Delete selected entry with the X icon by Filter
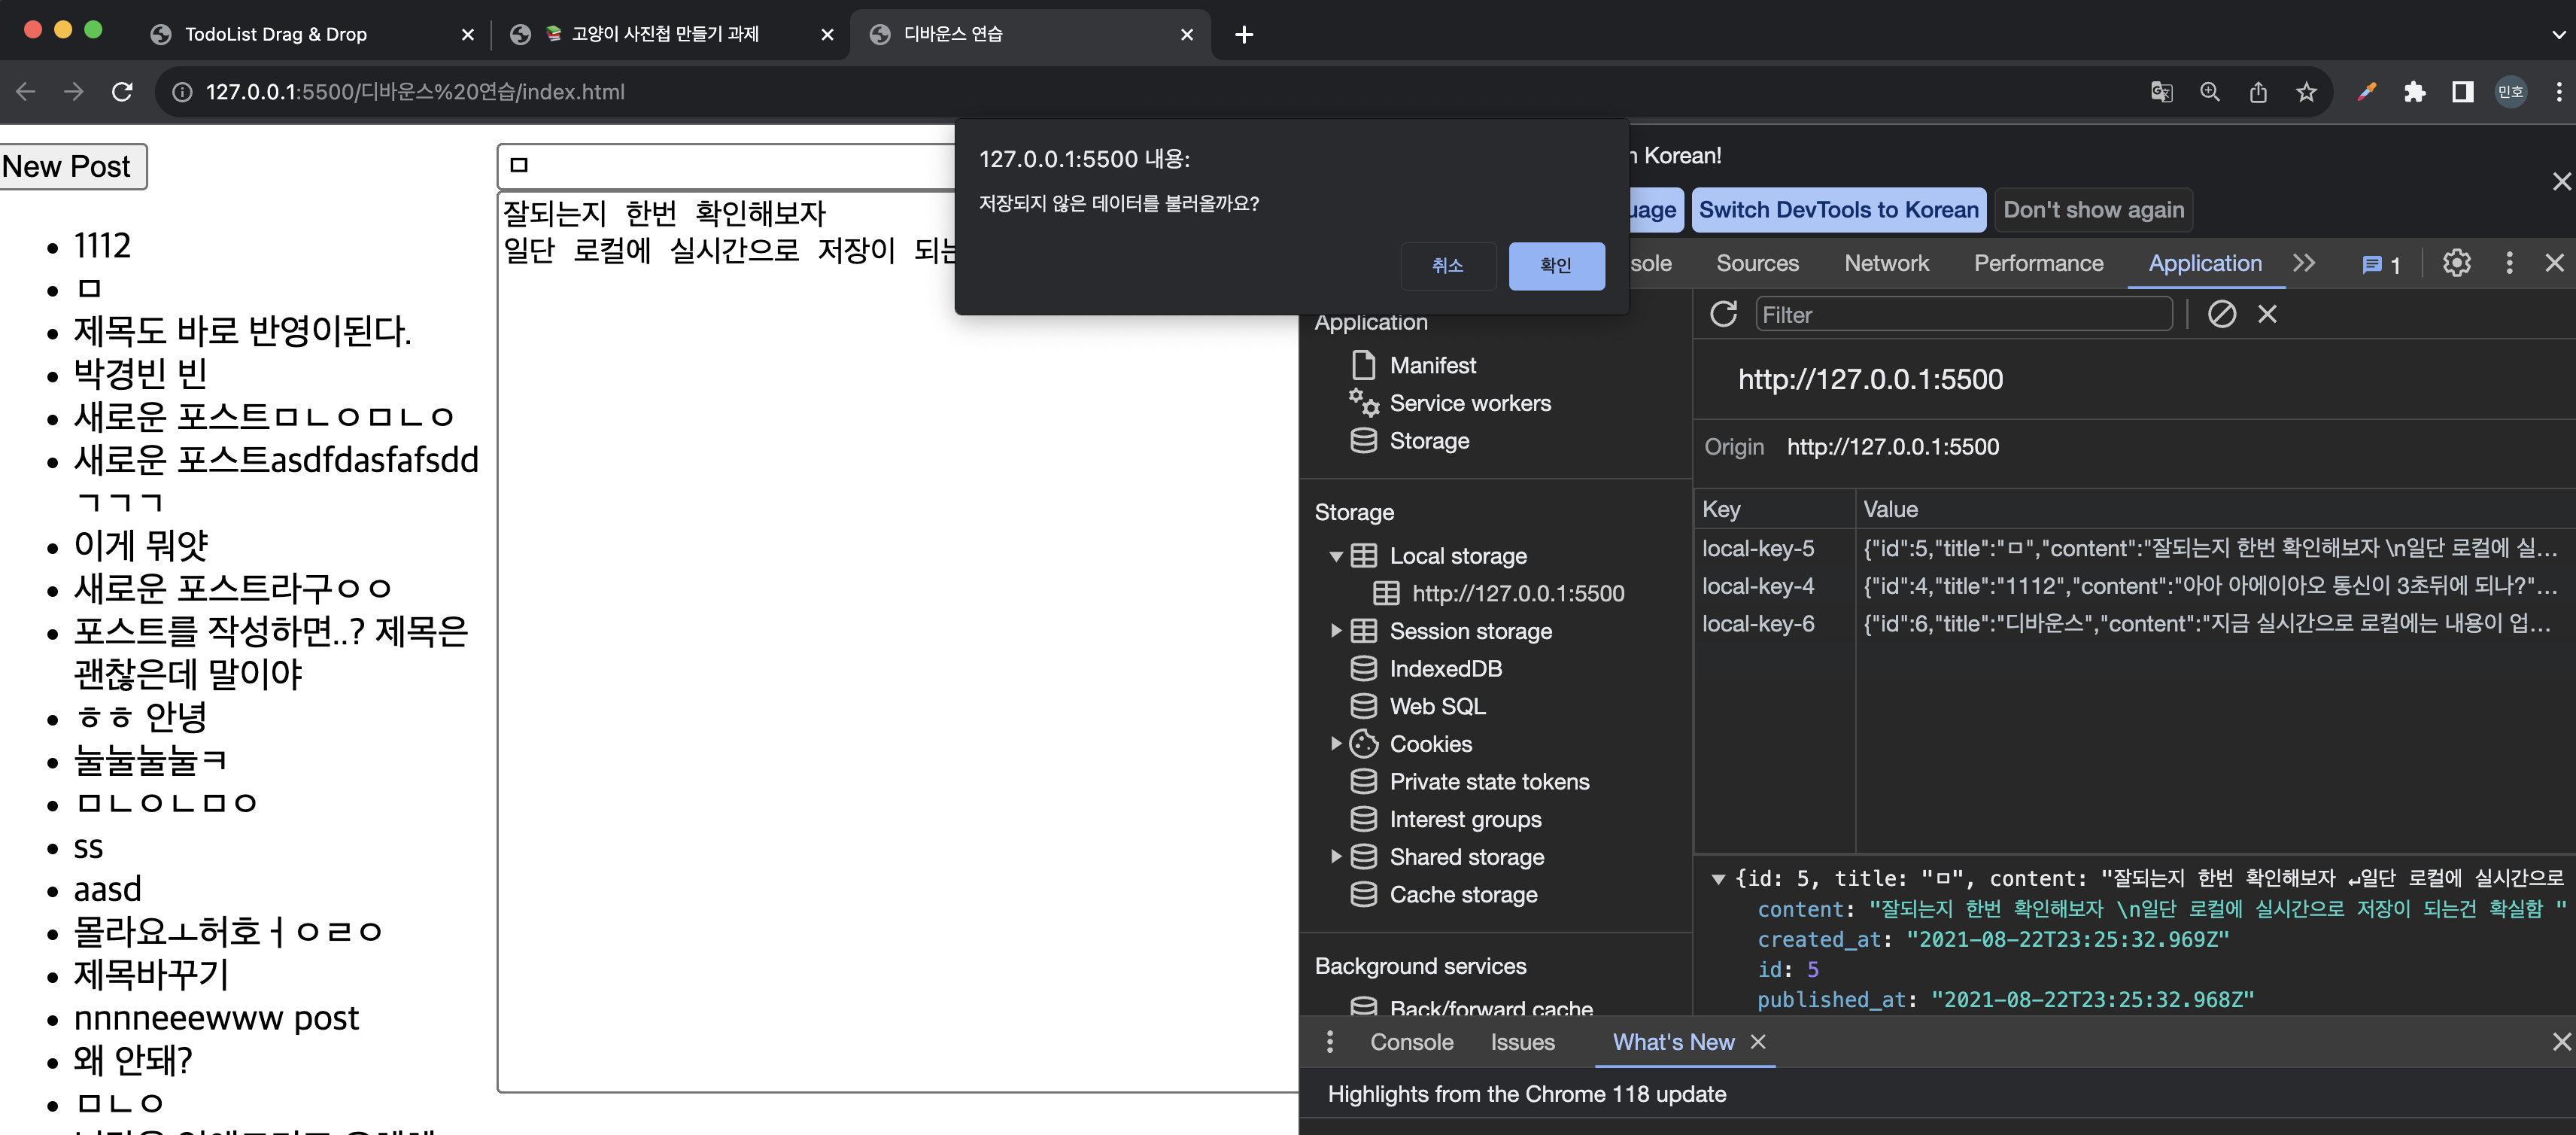Image resolution: width=2576 pixels, height=1135 pixels. pyautogui.click(x=2267, y=314)
